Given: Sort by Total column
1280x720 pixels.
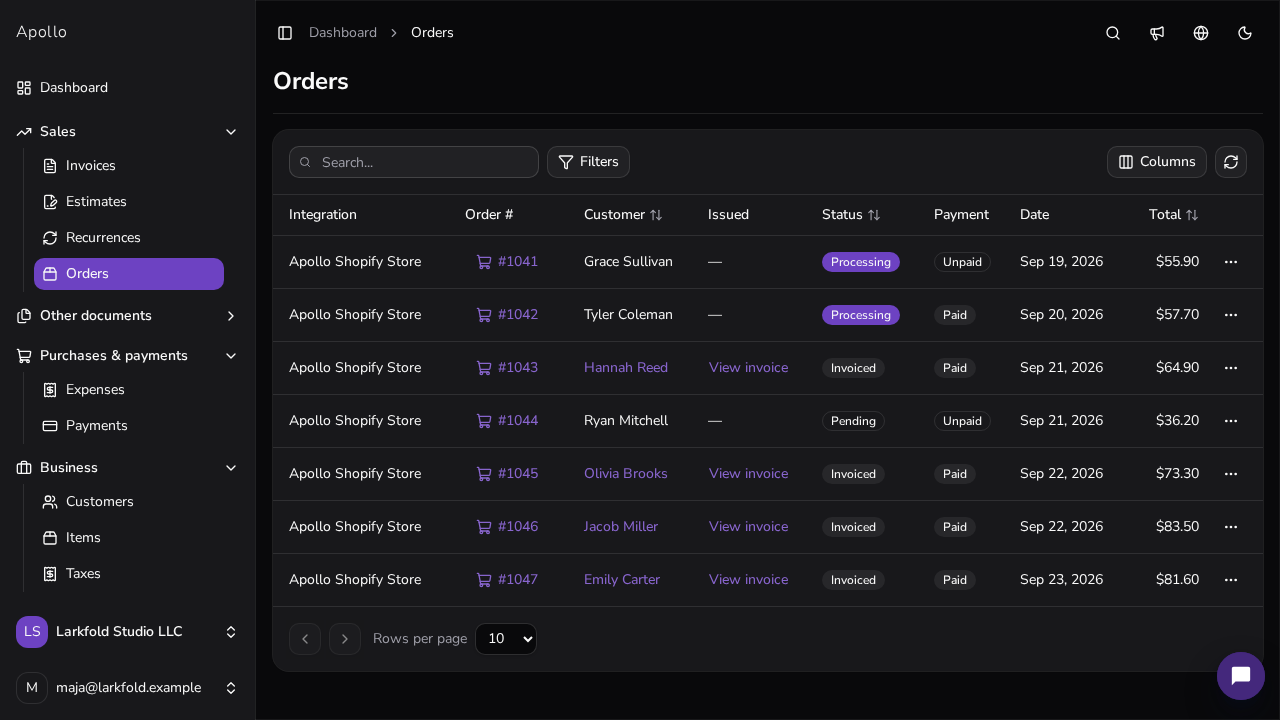Looking at the screenshot, I should pyautogui.click(x=1174, y=215).
